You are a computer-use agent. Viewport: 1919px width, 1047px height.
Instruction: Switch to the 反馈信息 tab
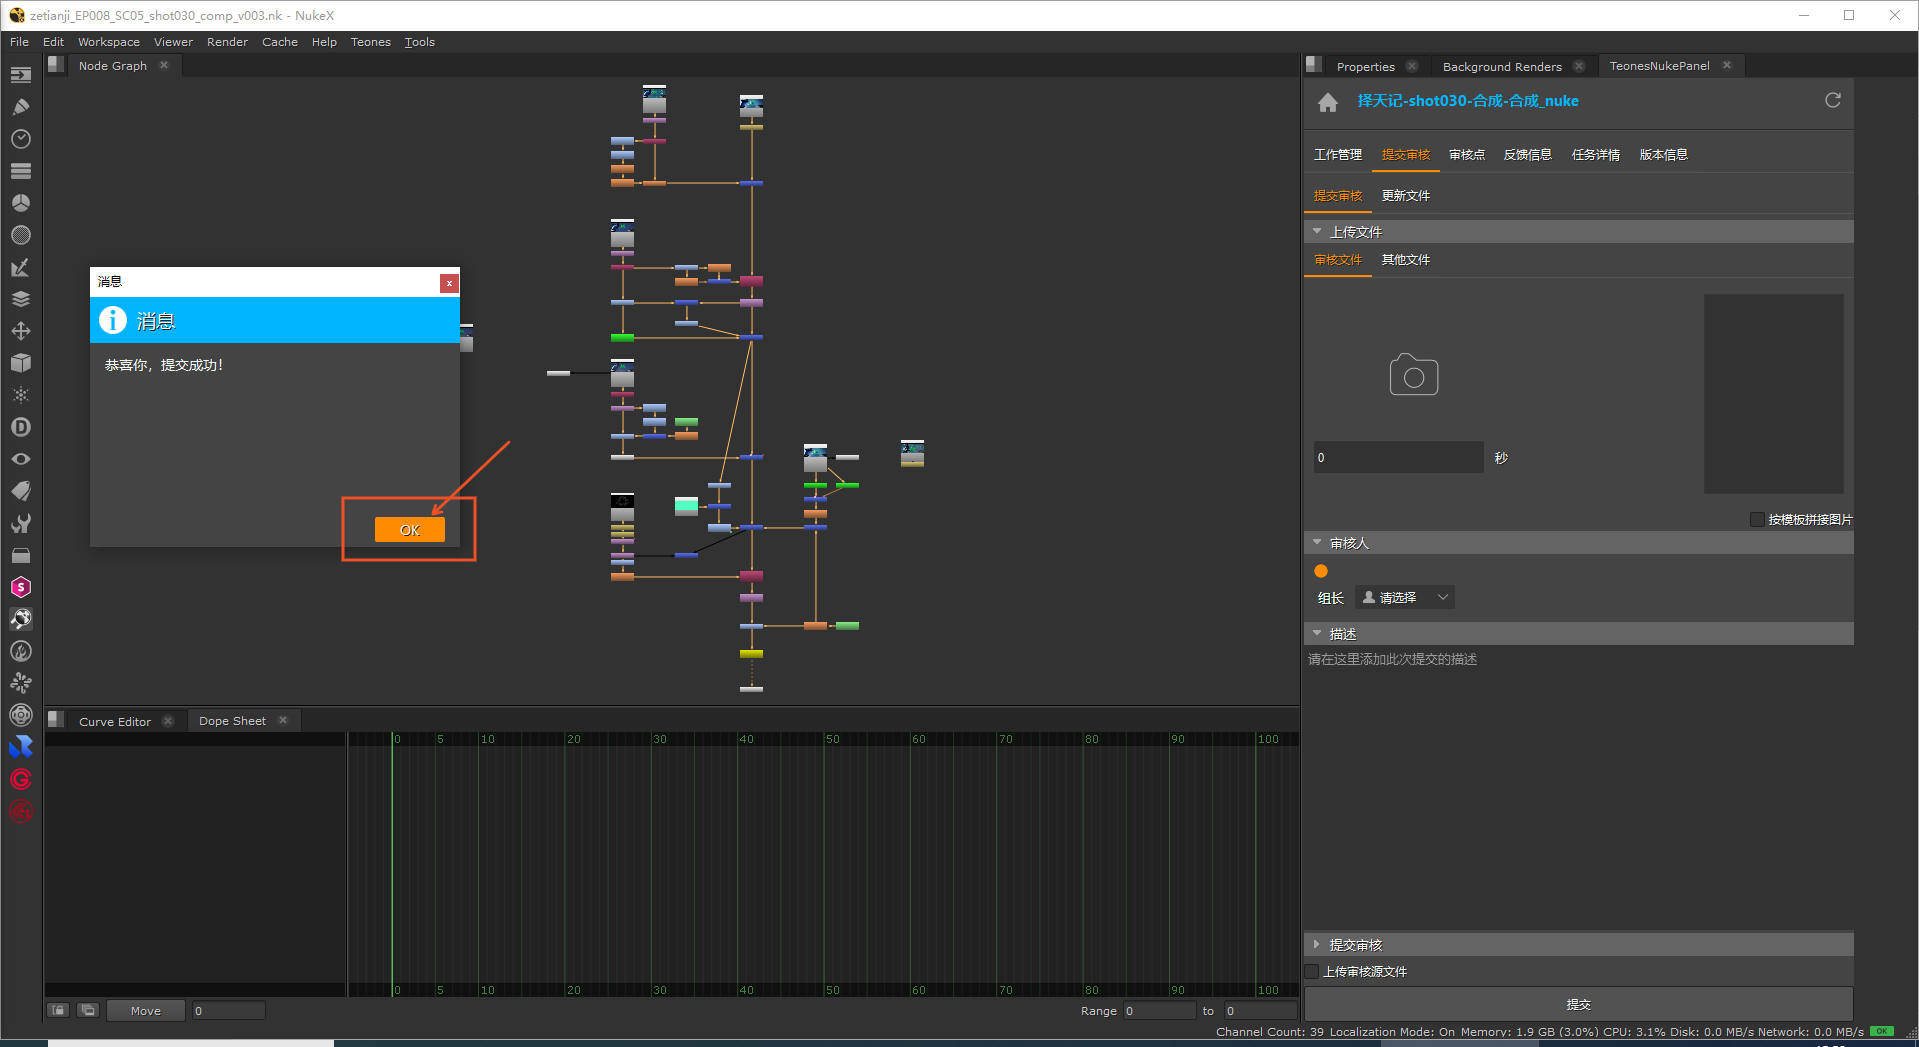[1527, 155]
